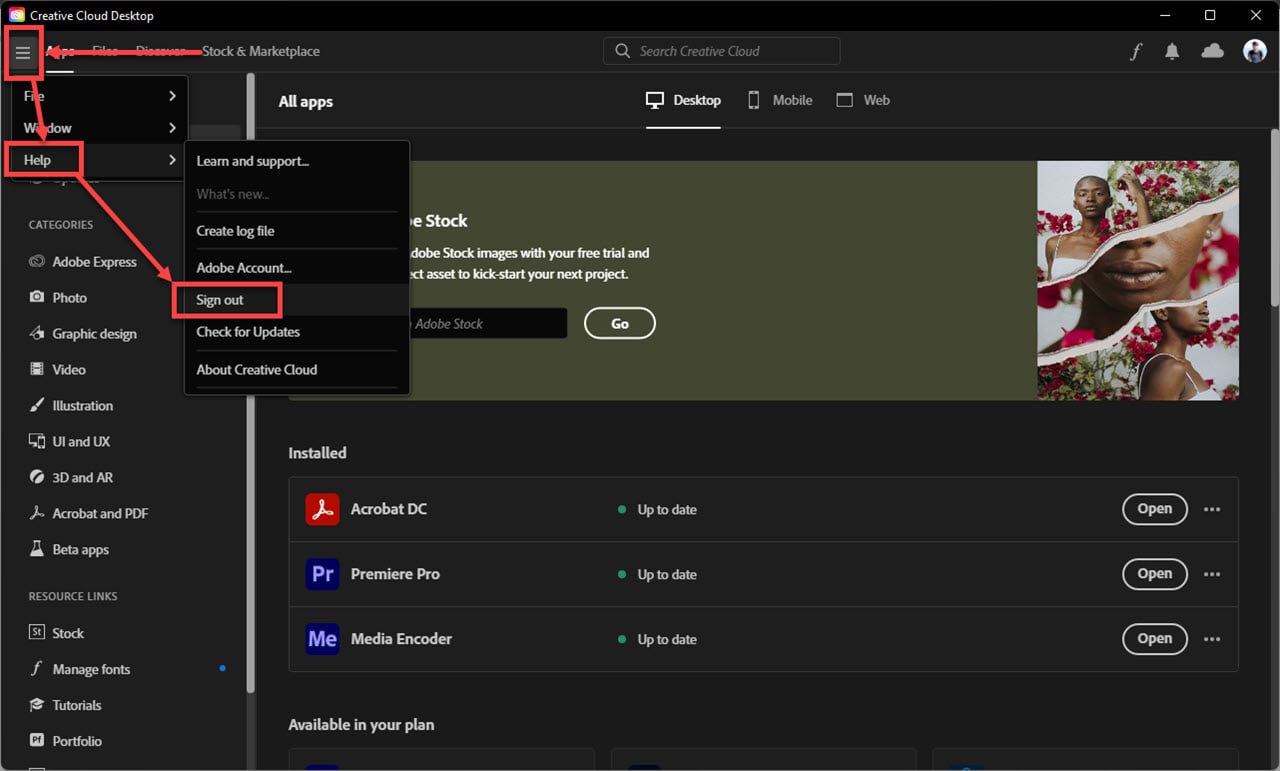Select Sign out in the Help menu

[x=297, y=300]
